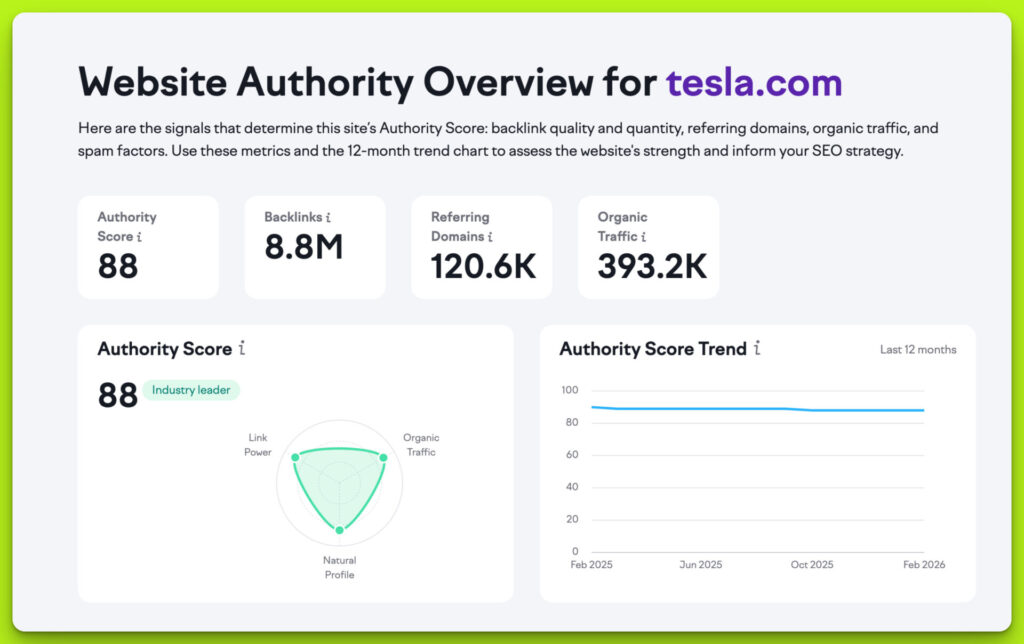Click the Industry leader badge

191,390
